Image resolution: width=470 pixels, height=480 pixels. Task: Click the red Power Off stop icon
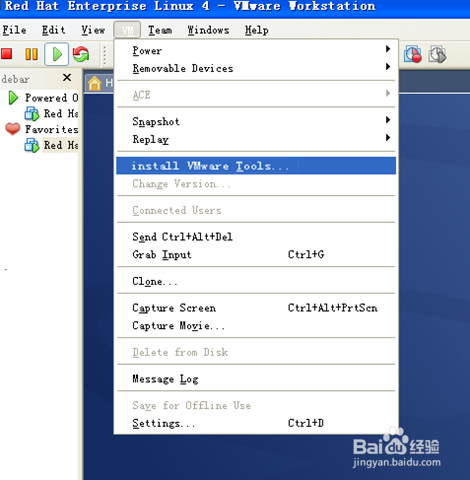tap(6, 54)
